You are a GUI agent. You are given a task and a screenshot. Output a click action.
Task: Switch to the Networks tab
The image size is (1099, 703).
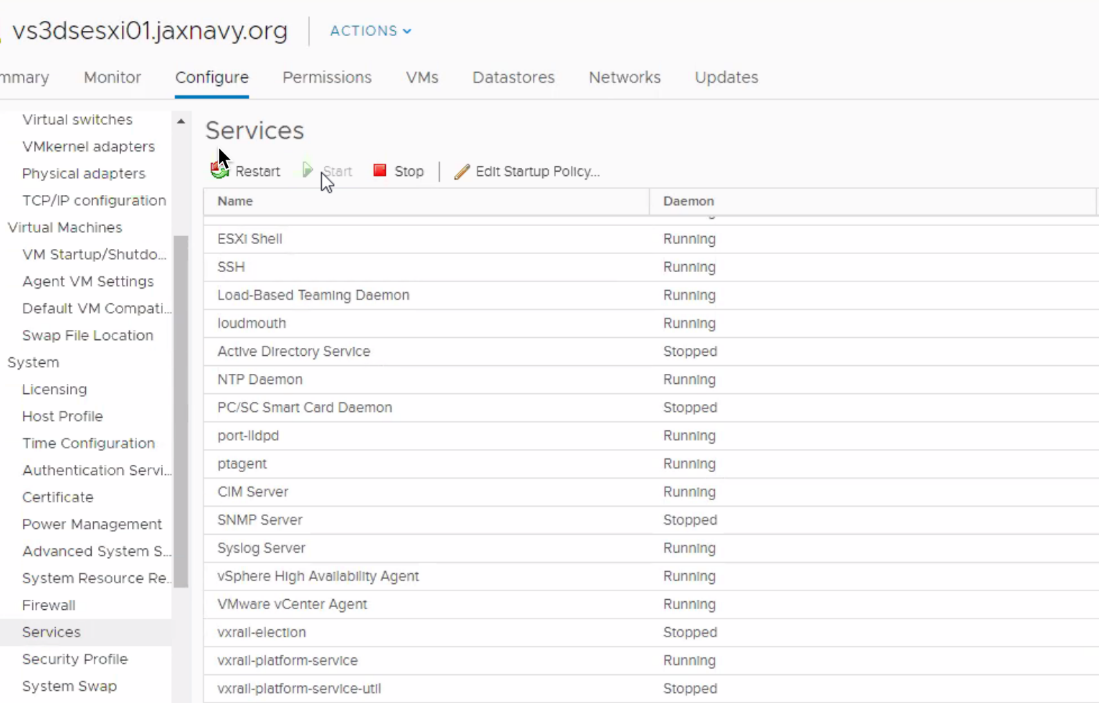tap(624, 77)
